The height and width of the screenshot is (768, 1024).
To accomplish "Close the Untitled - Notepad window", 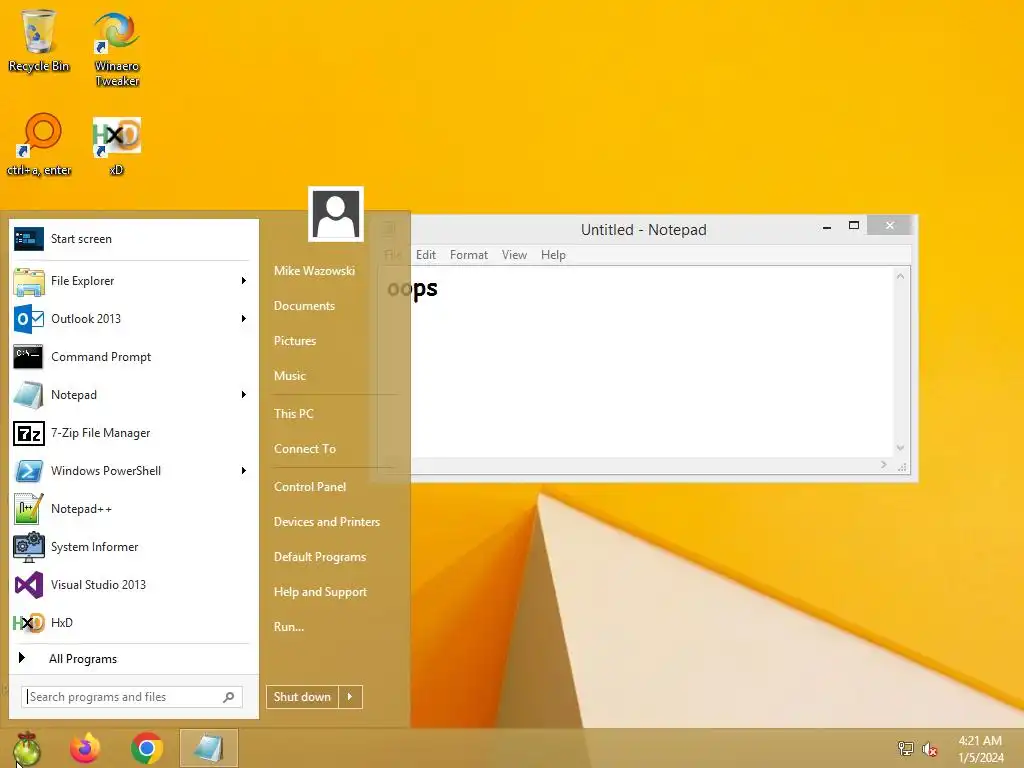I will point(889,225).
